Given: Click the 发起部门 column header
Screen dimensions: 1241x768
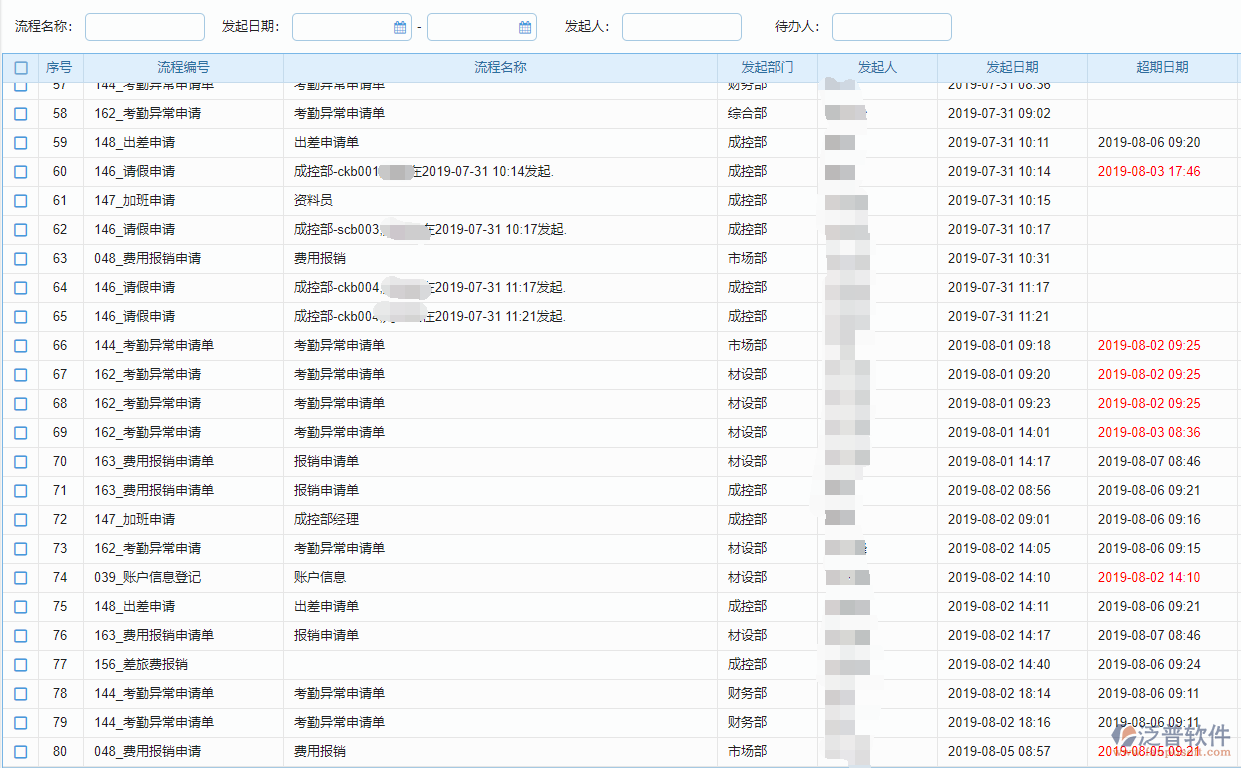Looking at the screenshot, I should (x=767, y=68).
